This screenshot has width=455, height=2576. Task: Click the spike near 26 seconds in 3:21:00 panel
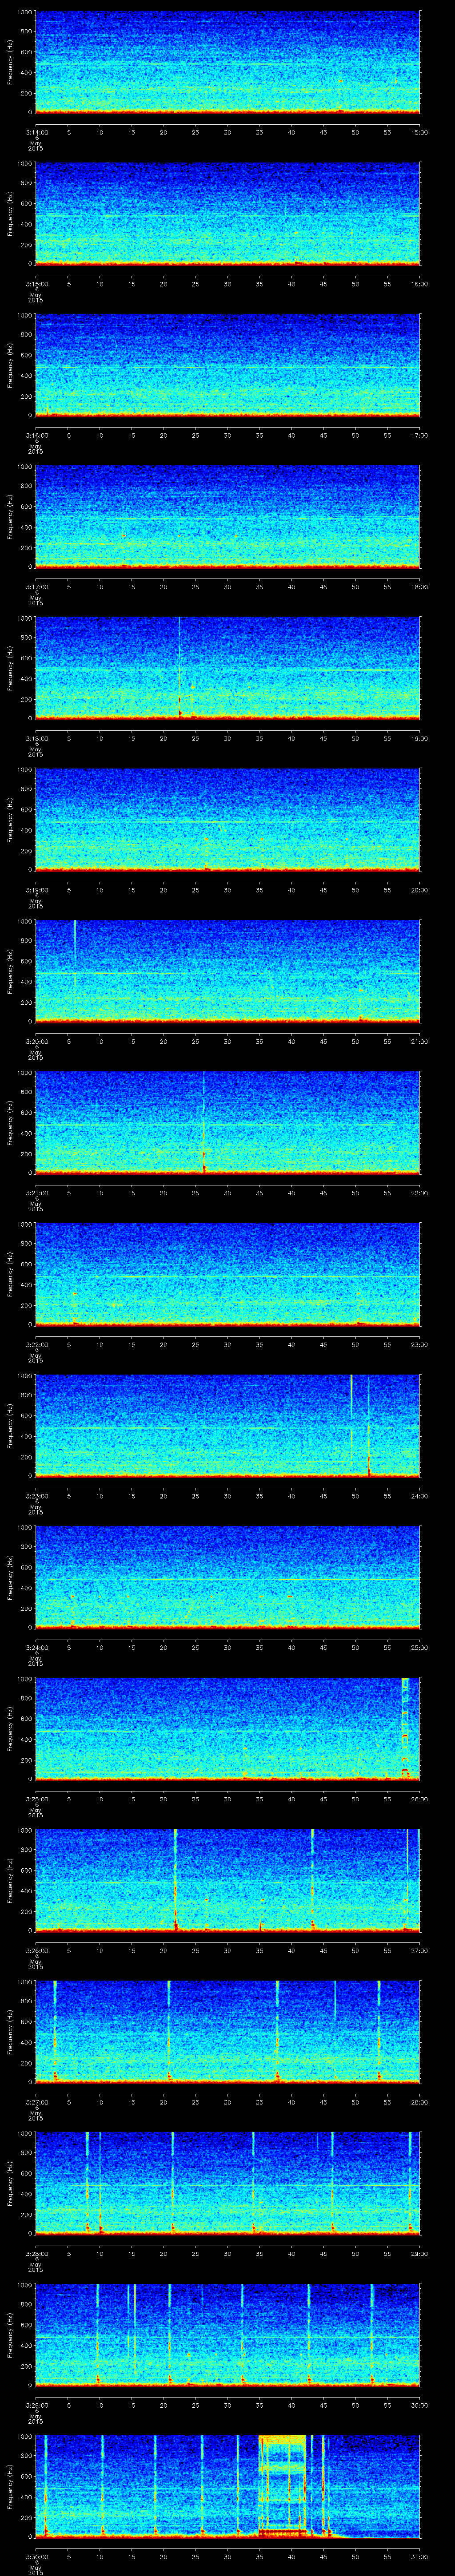pyautogui.click(x=203, y=1123)
